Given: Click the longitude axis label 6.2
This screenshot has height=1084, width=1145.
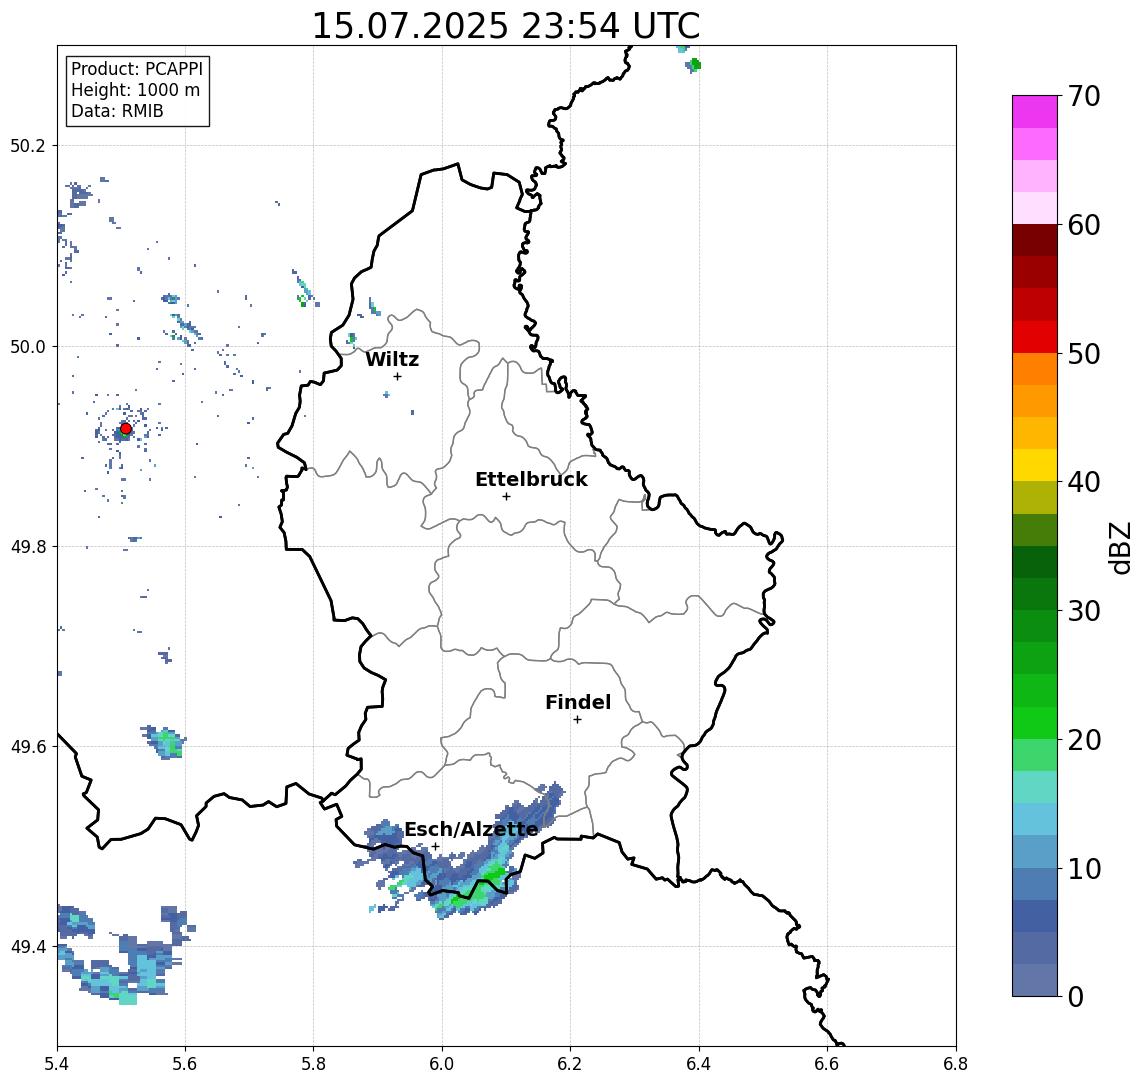Looking at the screenshot, I should [570, 1064].
